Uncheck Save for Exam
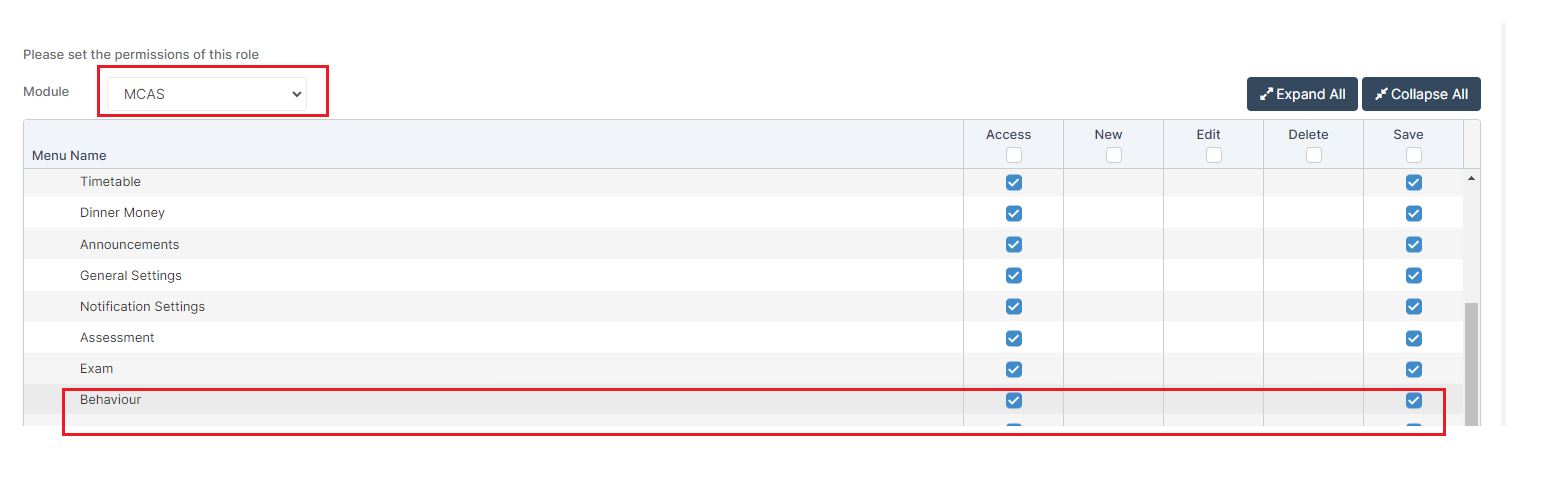 (1414, 369)
